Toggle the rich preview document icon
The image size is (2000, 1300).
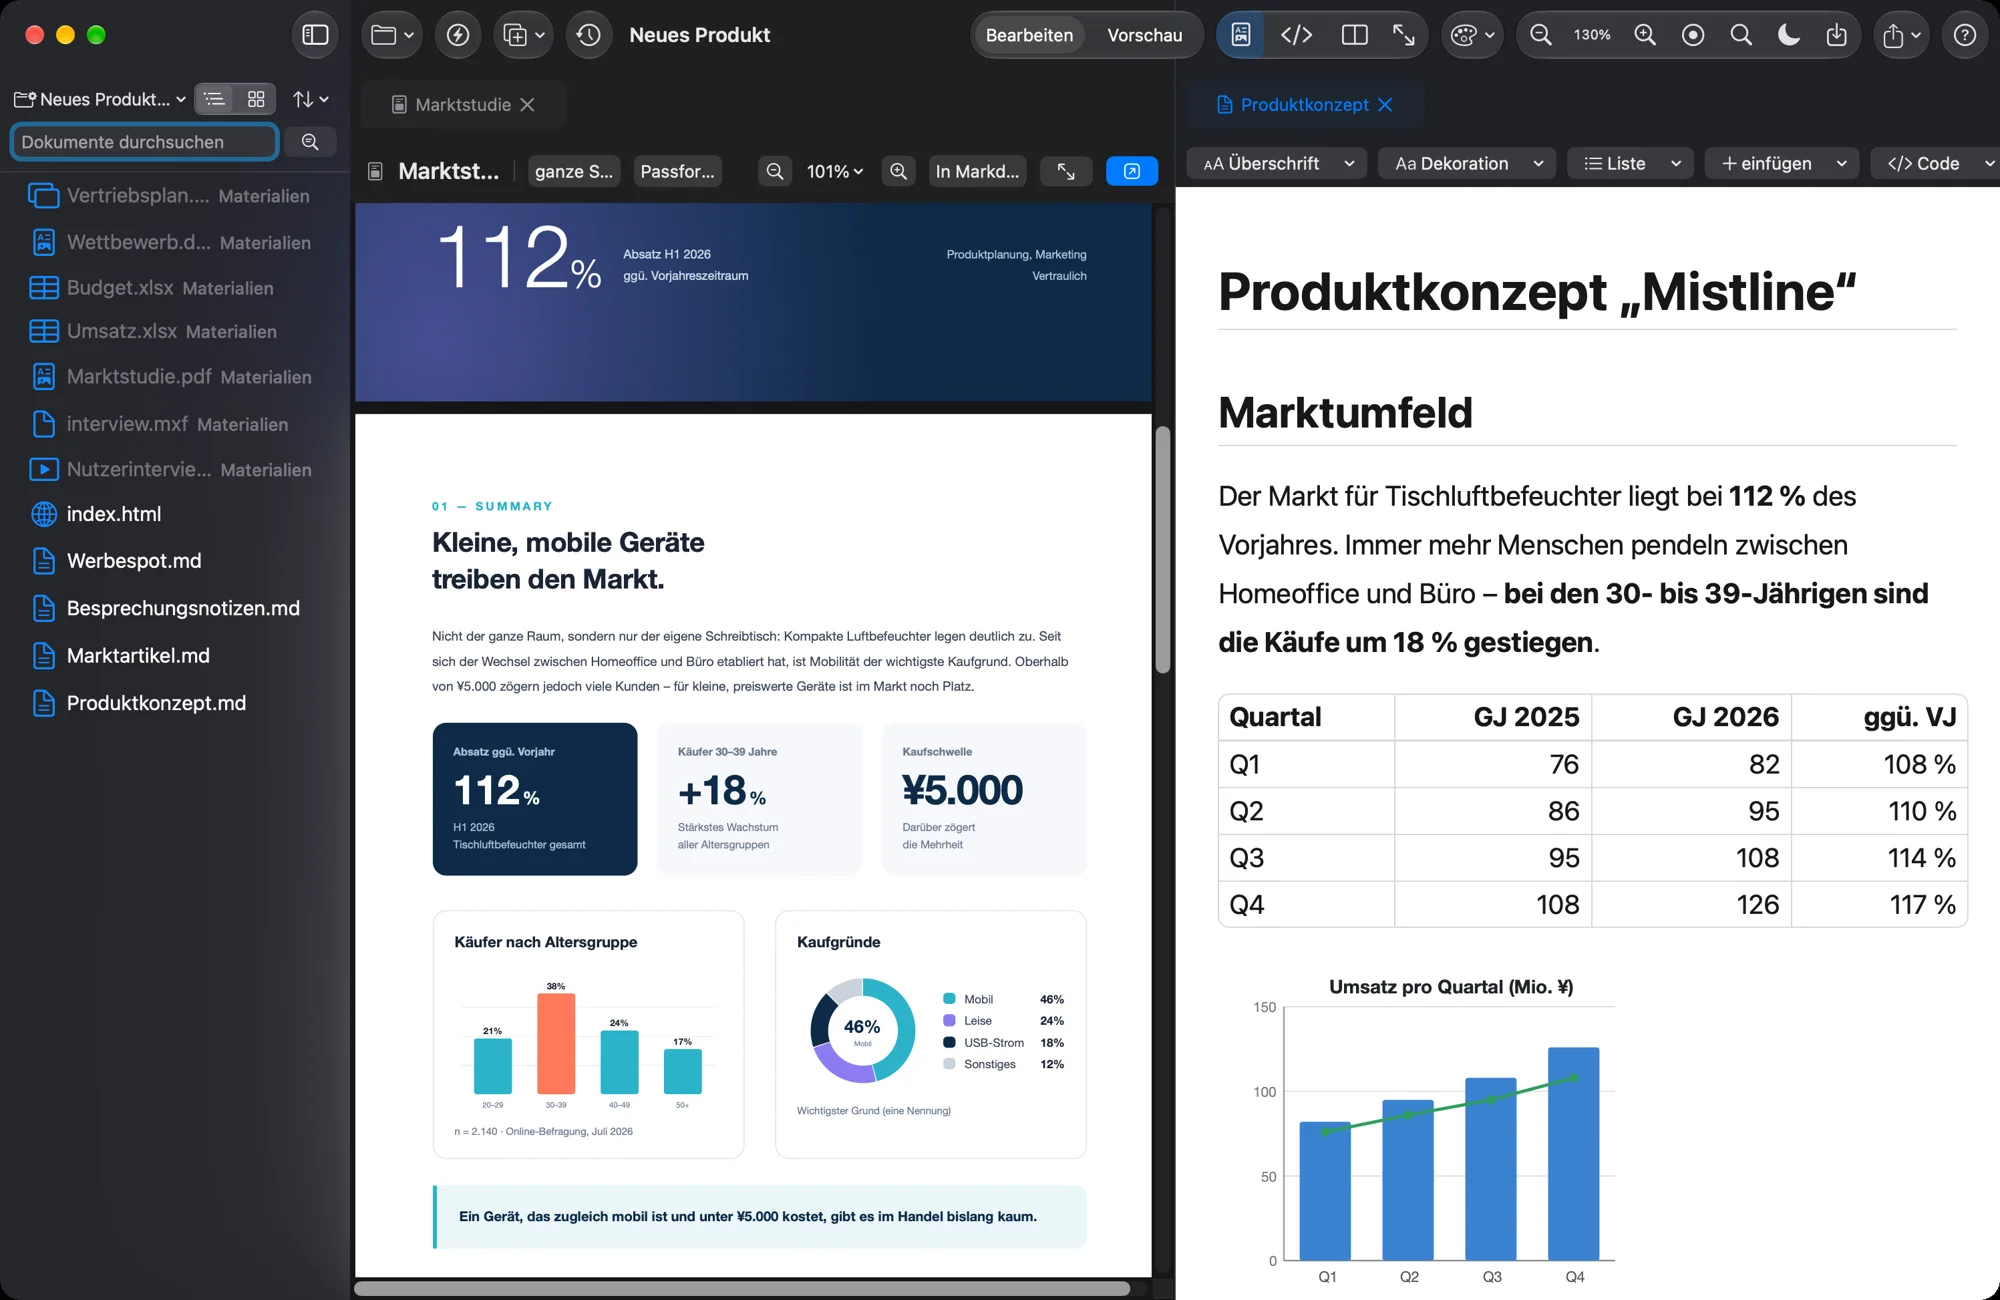[x=1241, y=35]
